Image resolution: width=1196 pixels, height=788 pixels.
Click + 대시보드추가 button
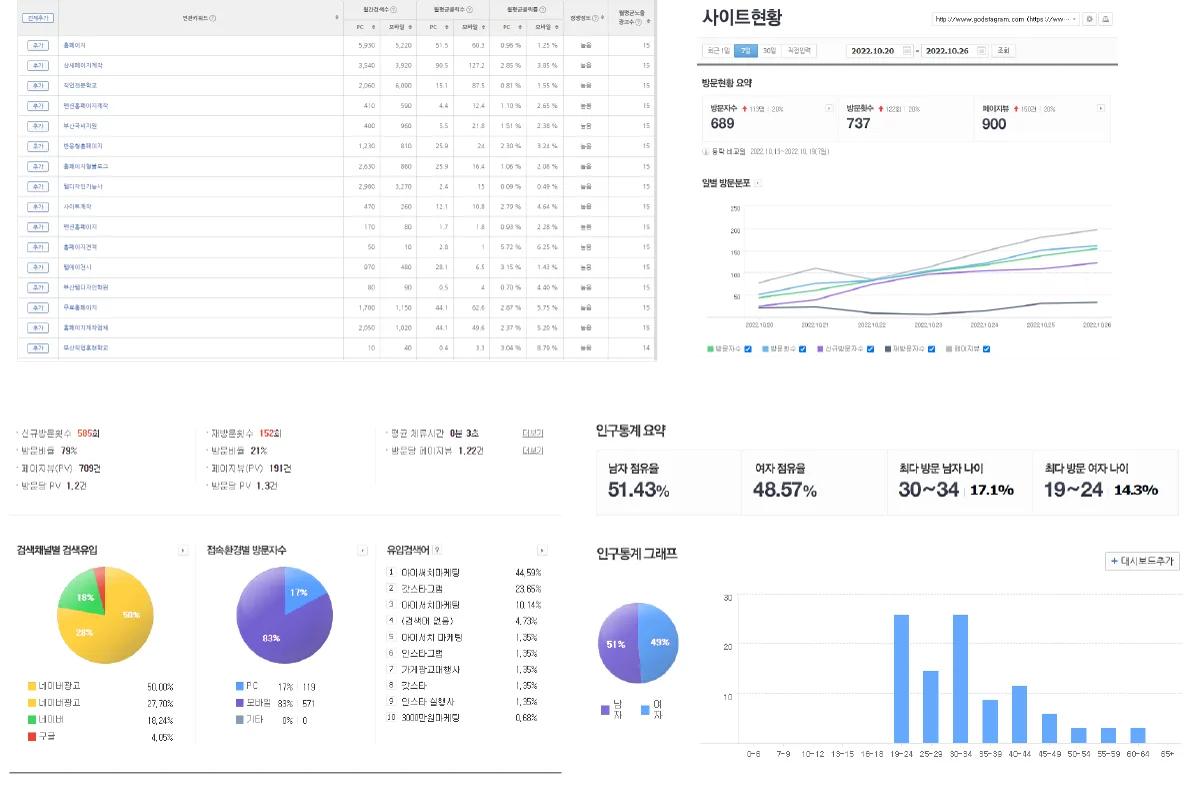pos(1142,561)
